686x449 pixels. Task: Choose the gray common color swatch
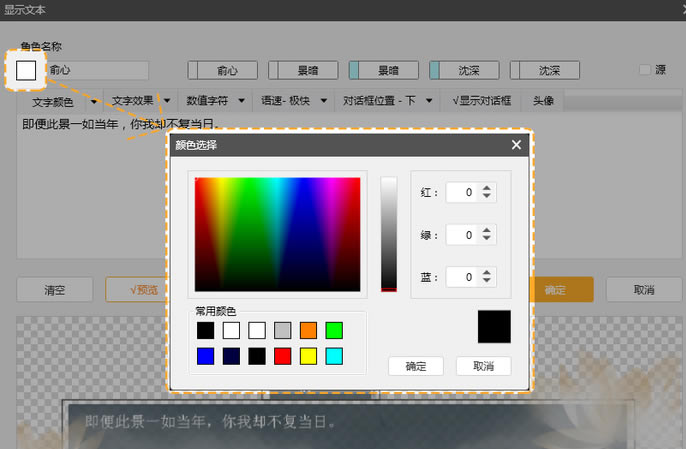pyautogui.click(x=283, y=330)
